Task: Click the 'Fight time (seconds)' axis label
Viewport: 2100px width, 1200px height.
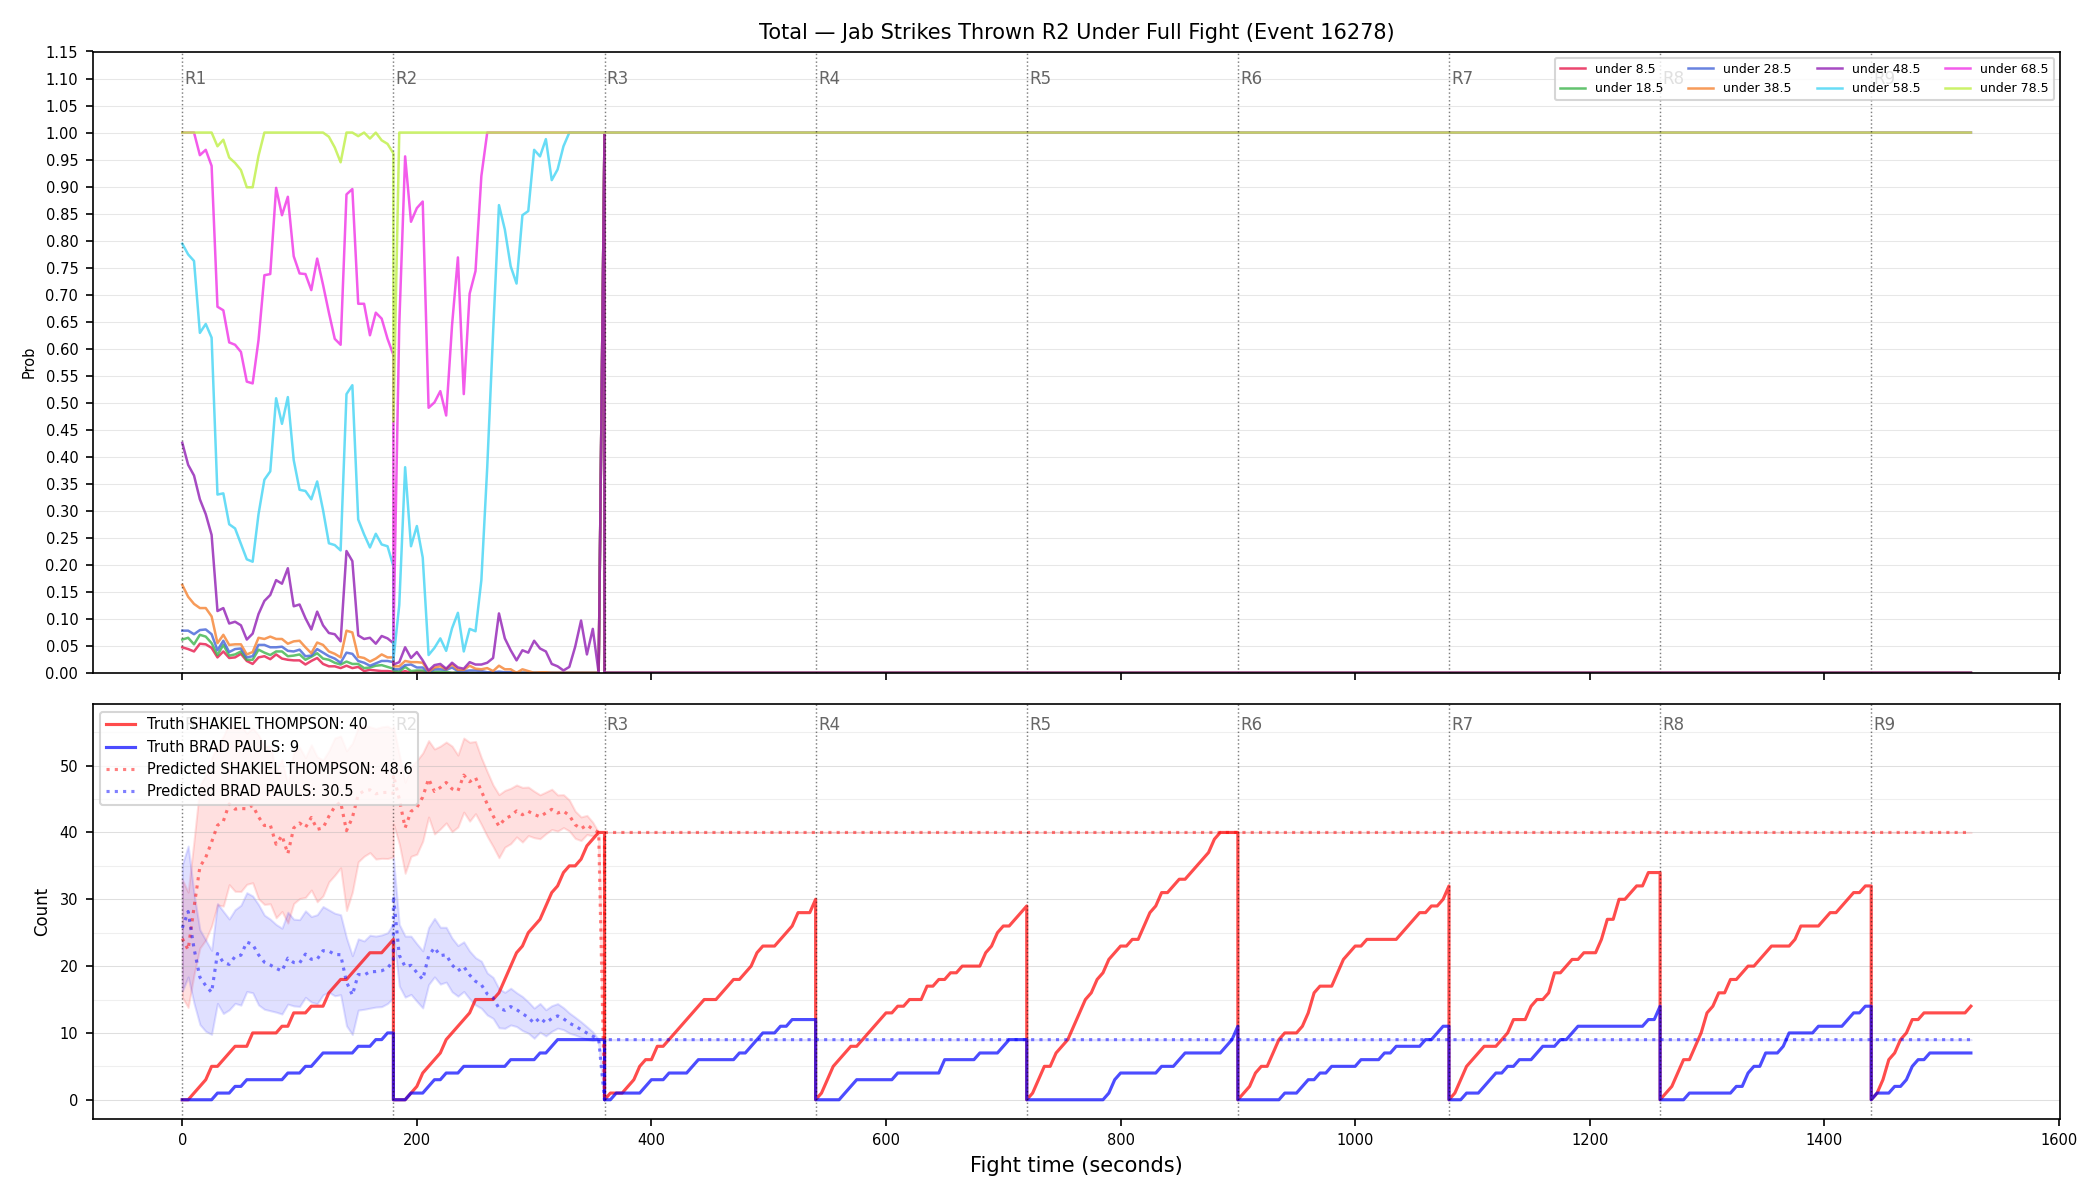Action: 1076,1165
